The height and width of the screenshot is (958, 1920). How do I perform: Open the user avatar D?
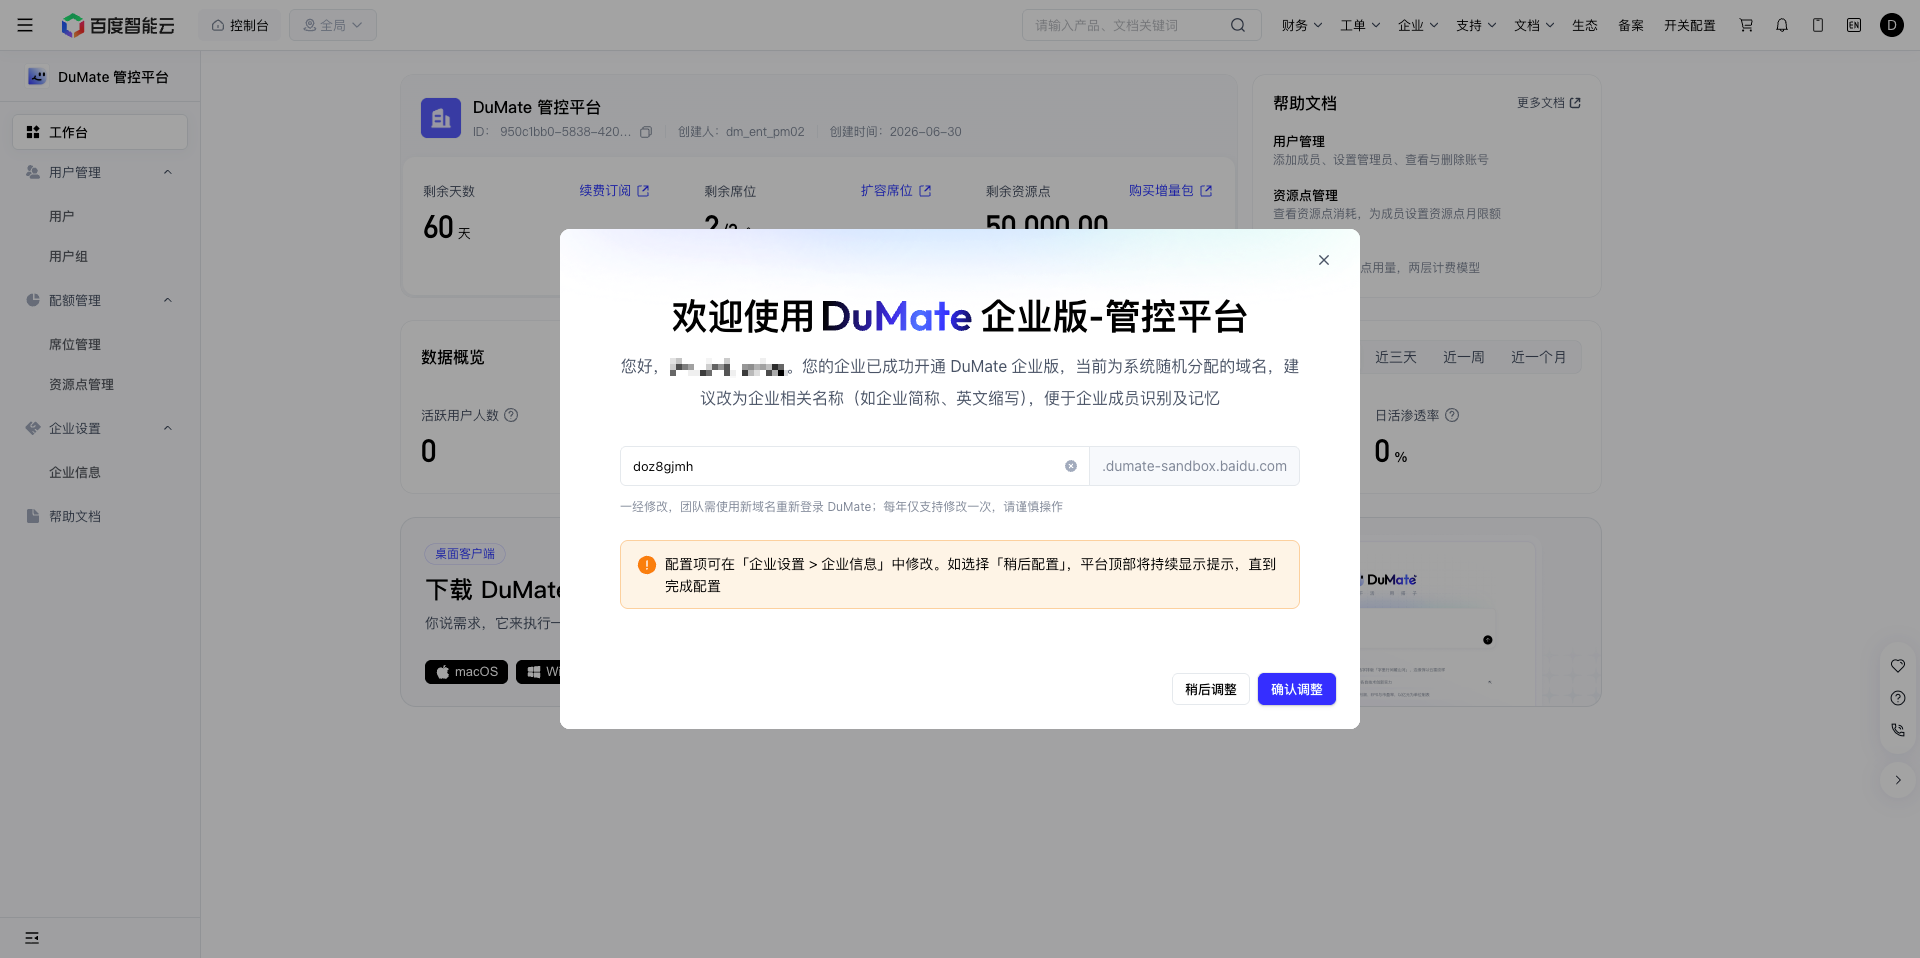click(x=1892, y=25)
